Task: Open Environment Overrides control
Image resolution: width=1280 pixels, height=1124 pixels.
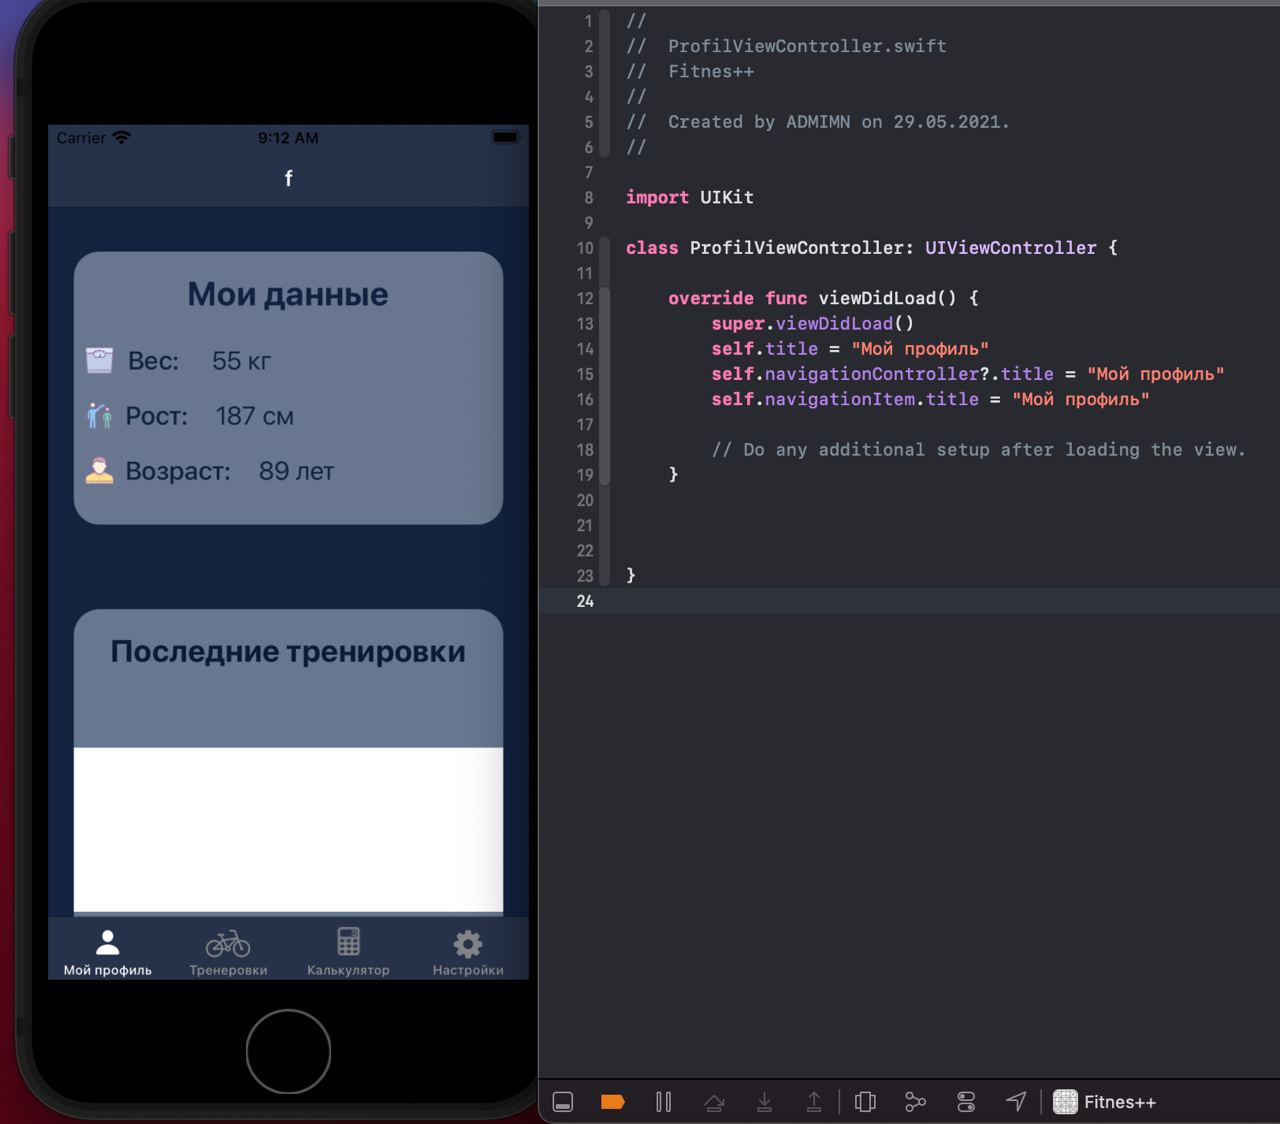Action: pos(966,1102)
